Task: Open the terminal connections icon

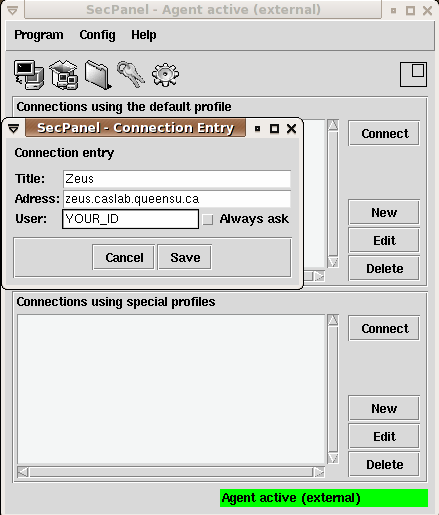Action: [29, 75]
